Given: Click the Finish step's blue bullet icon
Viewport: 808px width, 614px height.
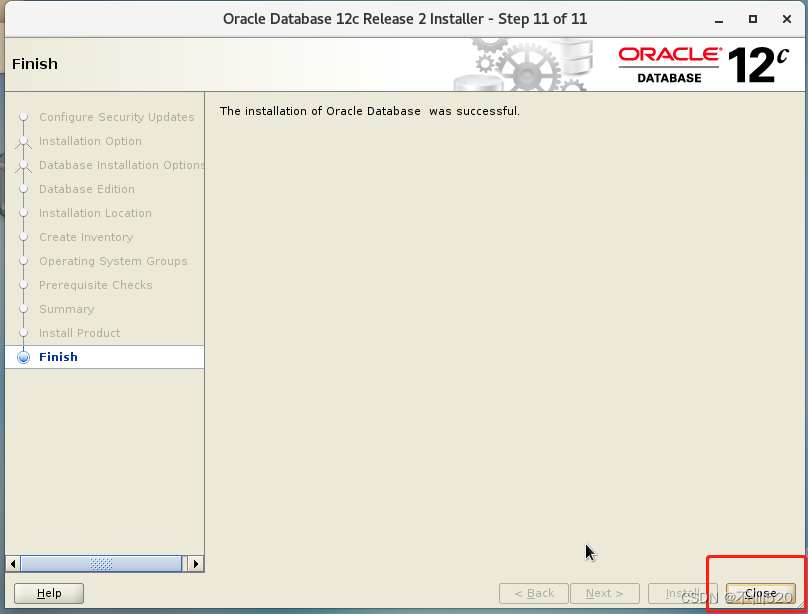Looking at the screenshot, I should (23, 357).
